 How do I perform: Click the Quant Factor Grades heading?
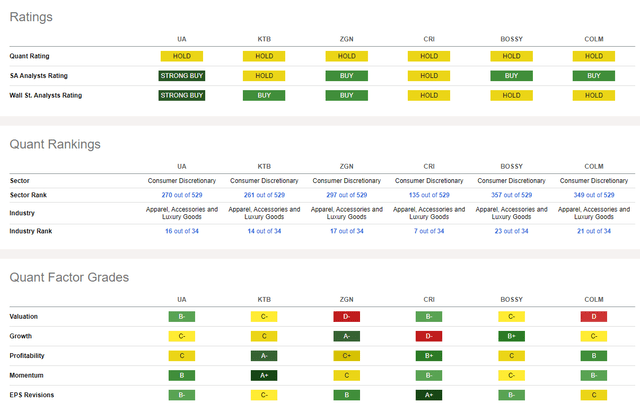69,278
